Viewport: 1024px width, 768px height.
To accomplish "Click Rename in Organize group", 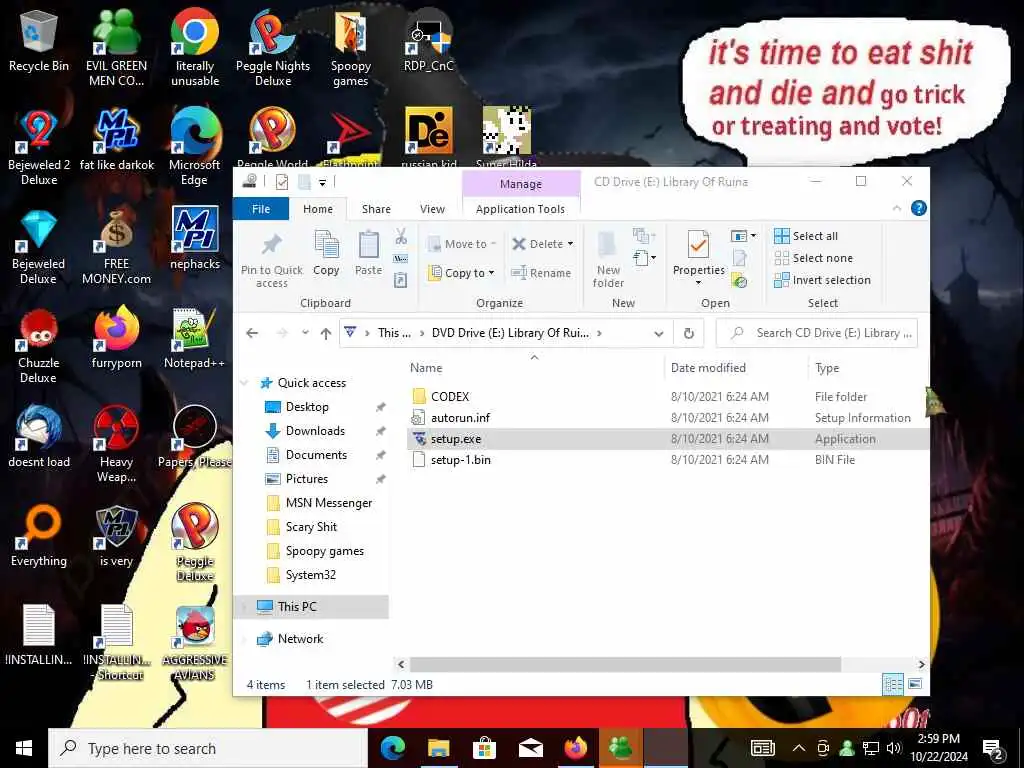I will coord(541,273).
